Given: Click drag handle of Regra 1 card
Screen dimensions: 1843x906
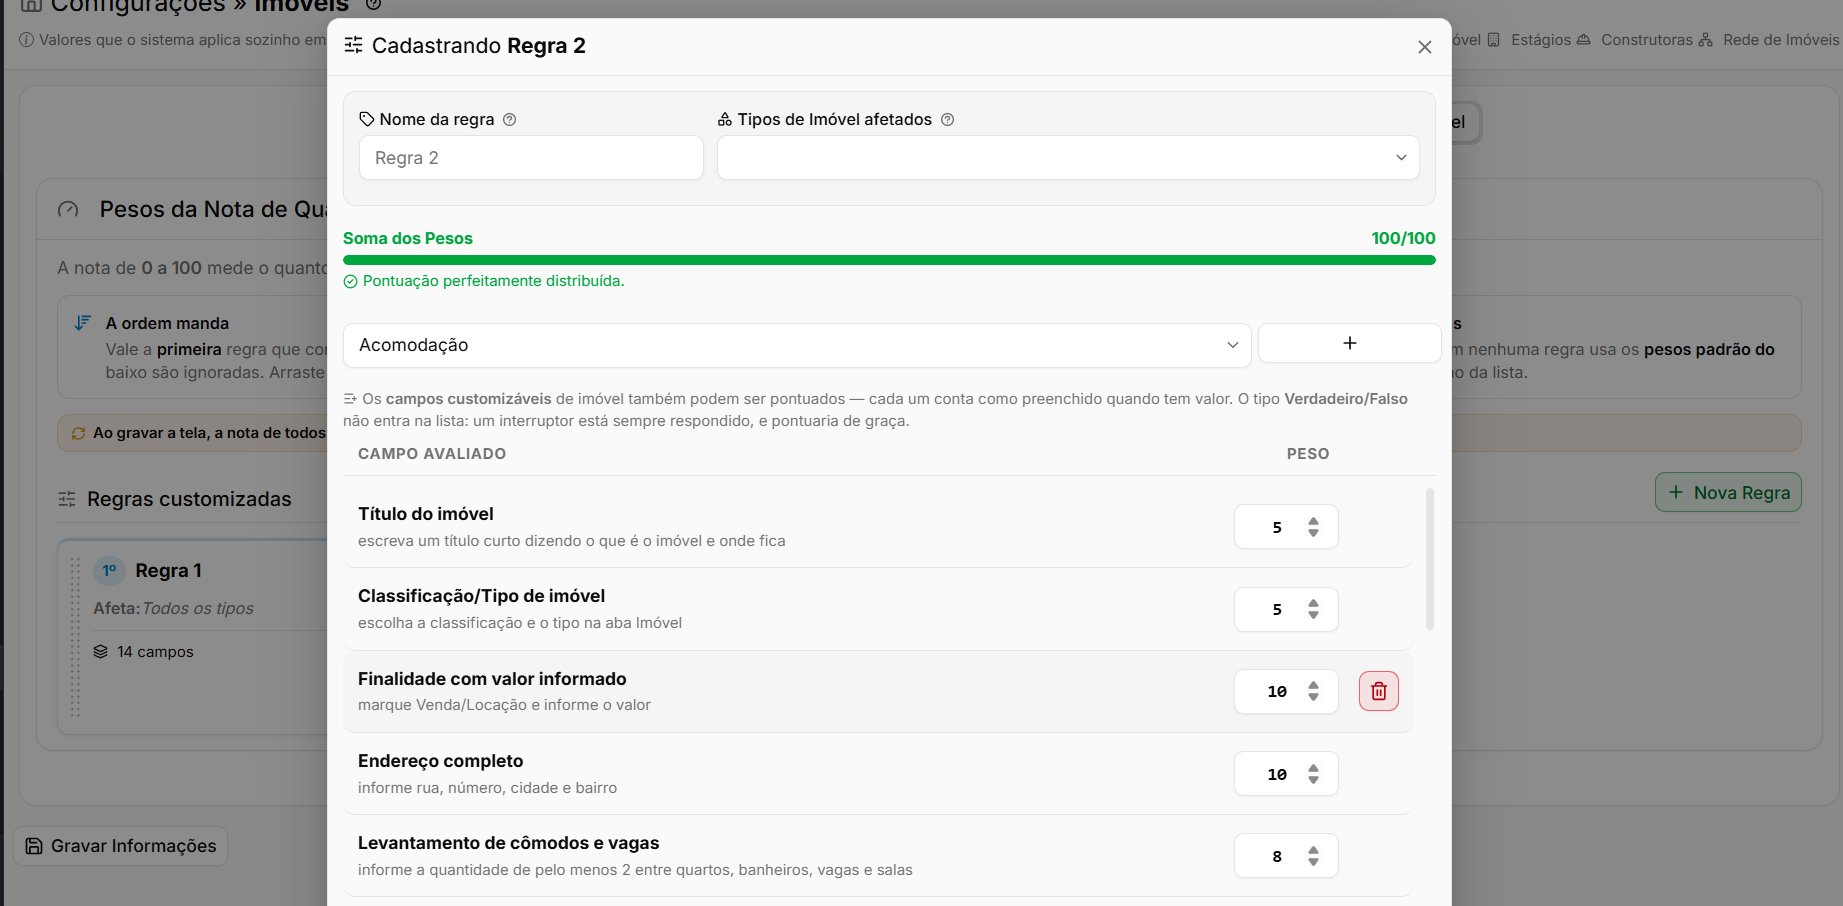Looking at the screenshot, I should 75,637.
